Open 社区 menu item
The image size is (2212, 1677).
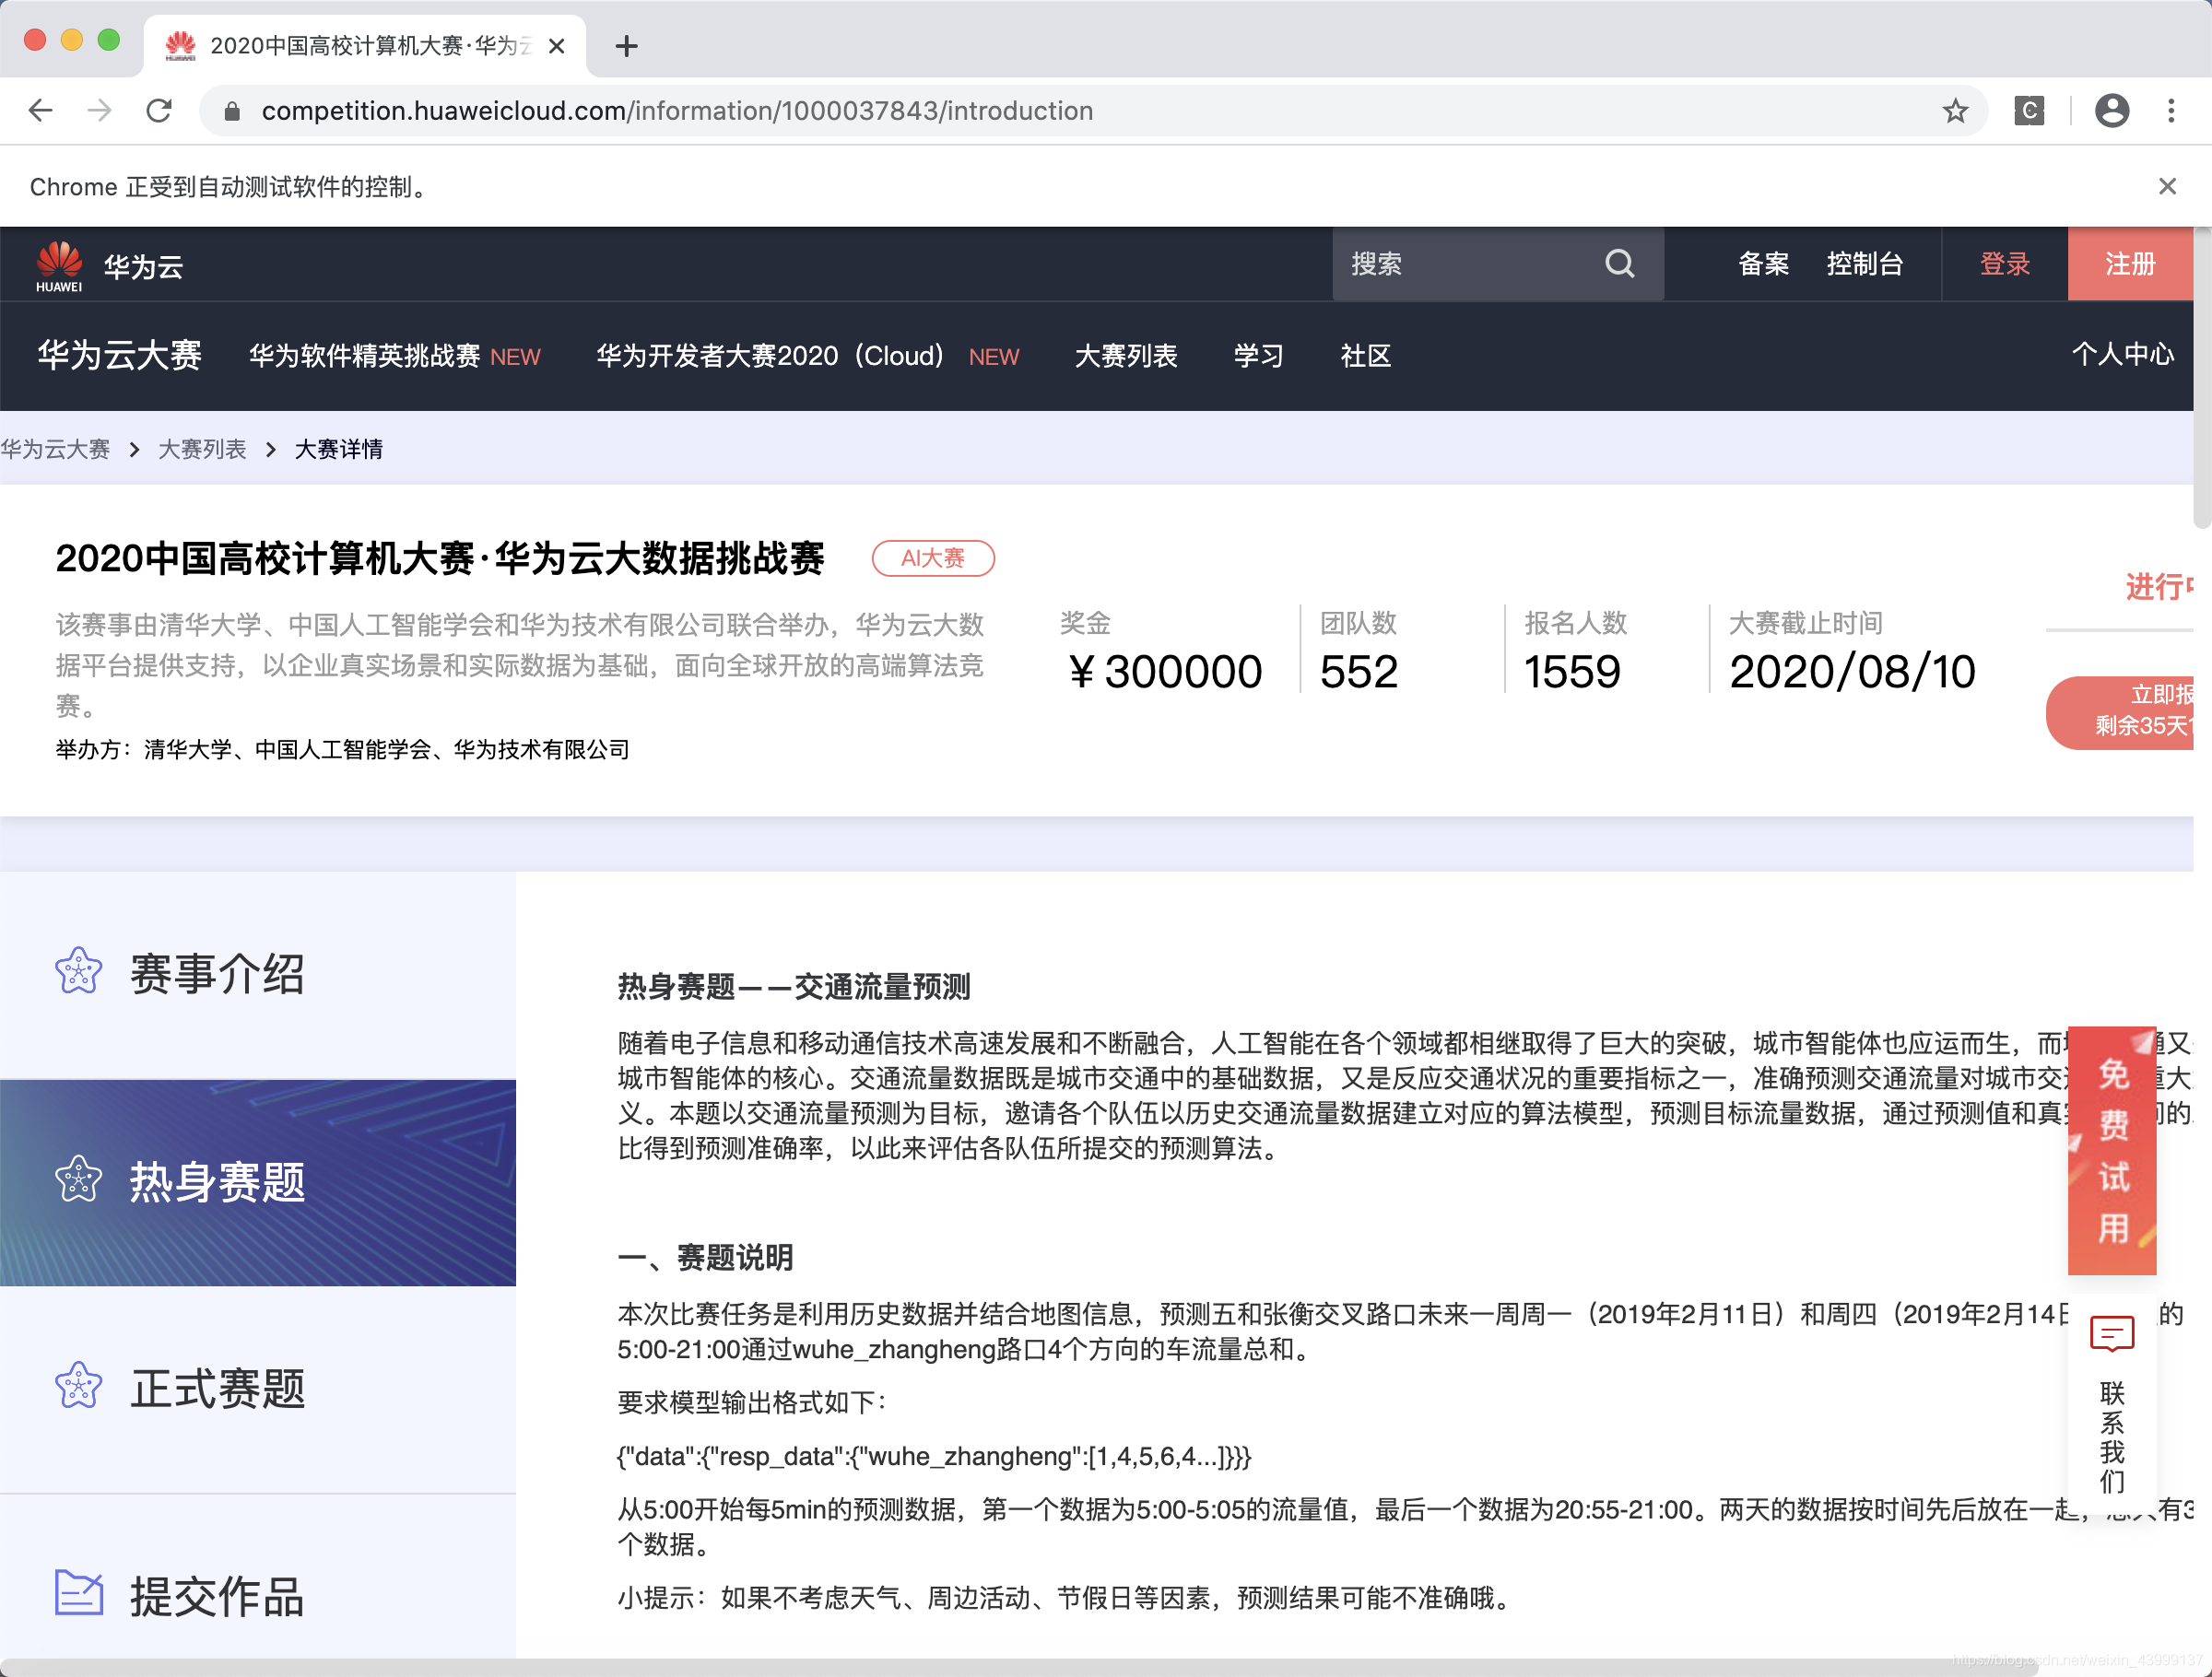tap(1364, 356)
